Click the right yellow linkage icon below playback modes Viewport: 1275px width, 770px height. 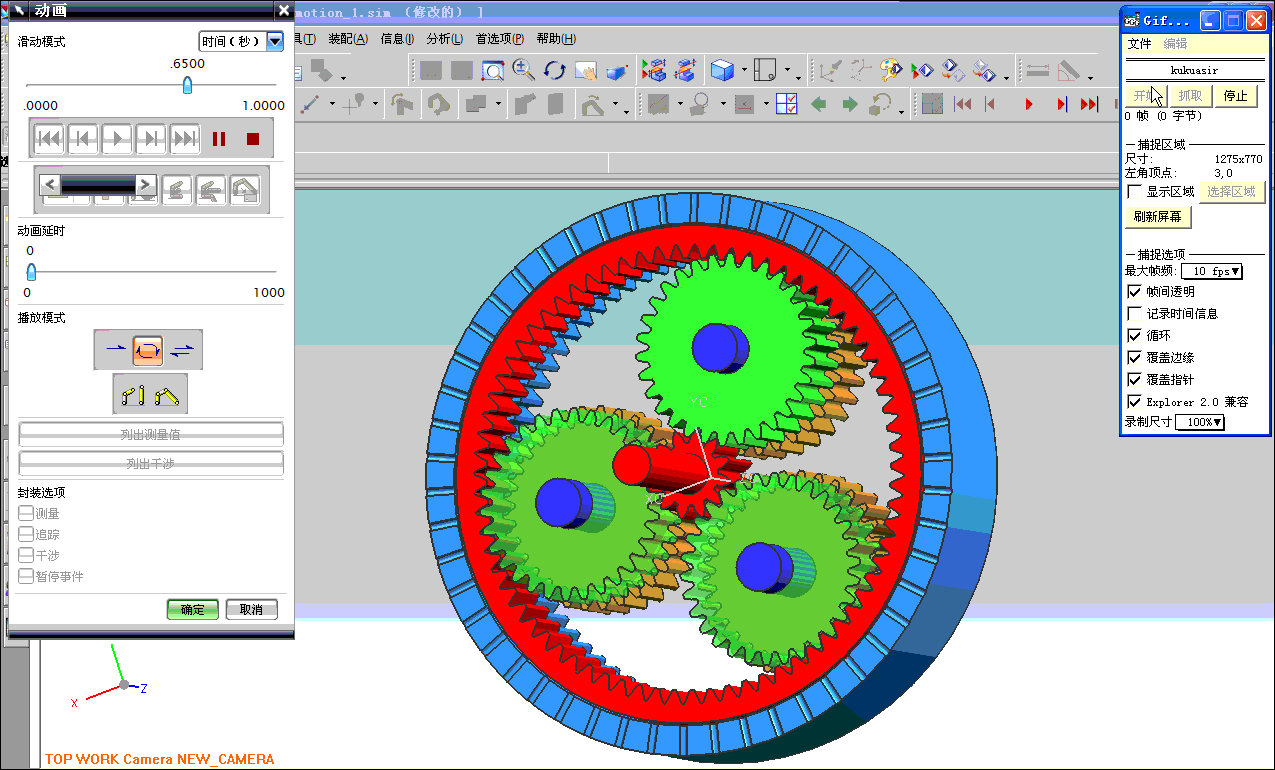click(x=167, y=395)
